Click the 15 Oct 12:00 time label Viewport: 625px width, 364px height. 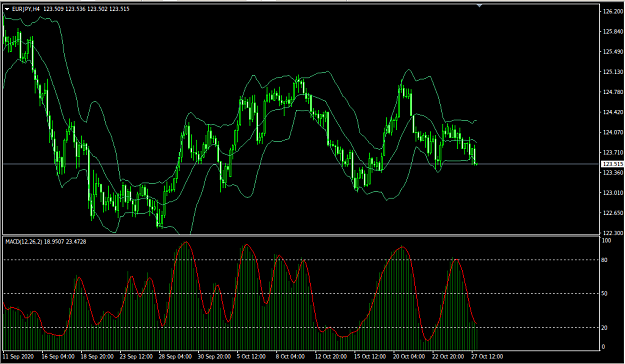370,356
